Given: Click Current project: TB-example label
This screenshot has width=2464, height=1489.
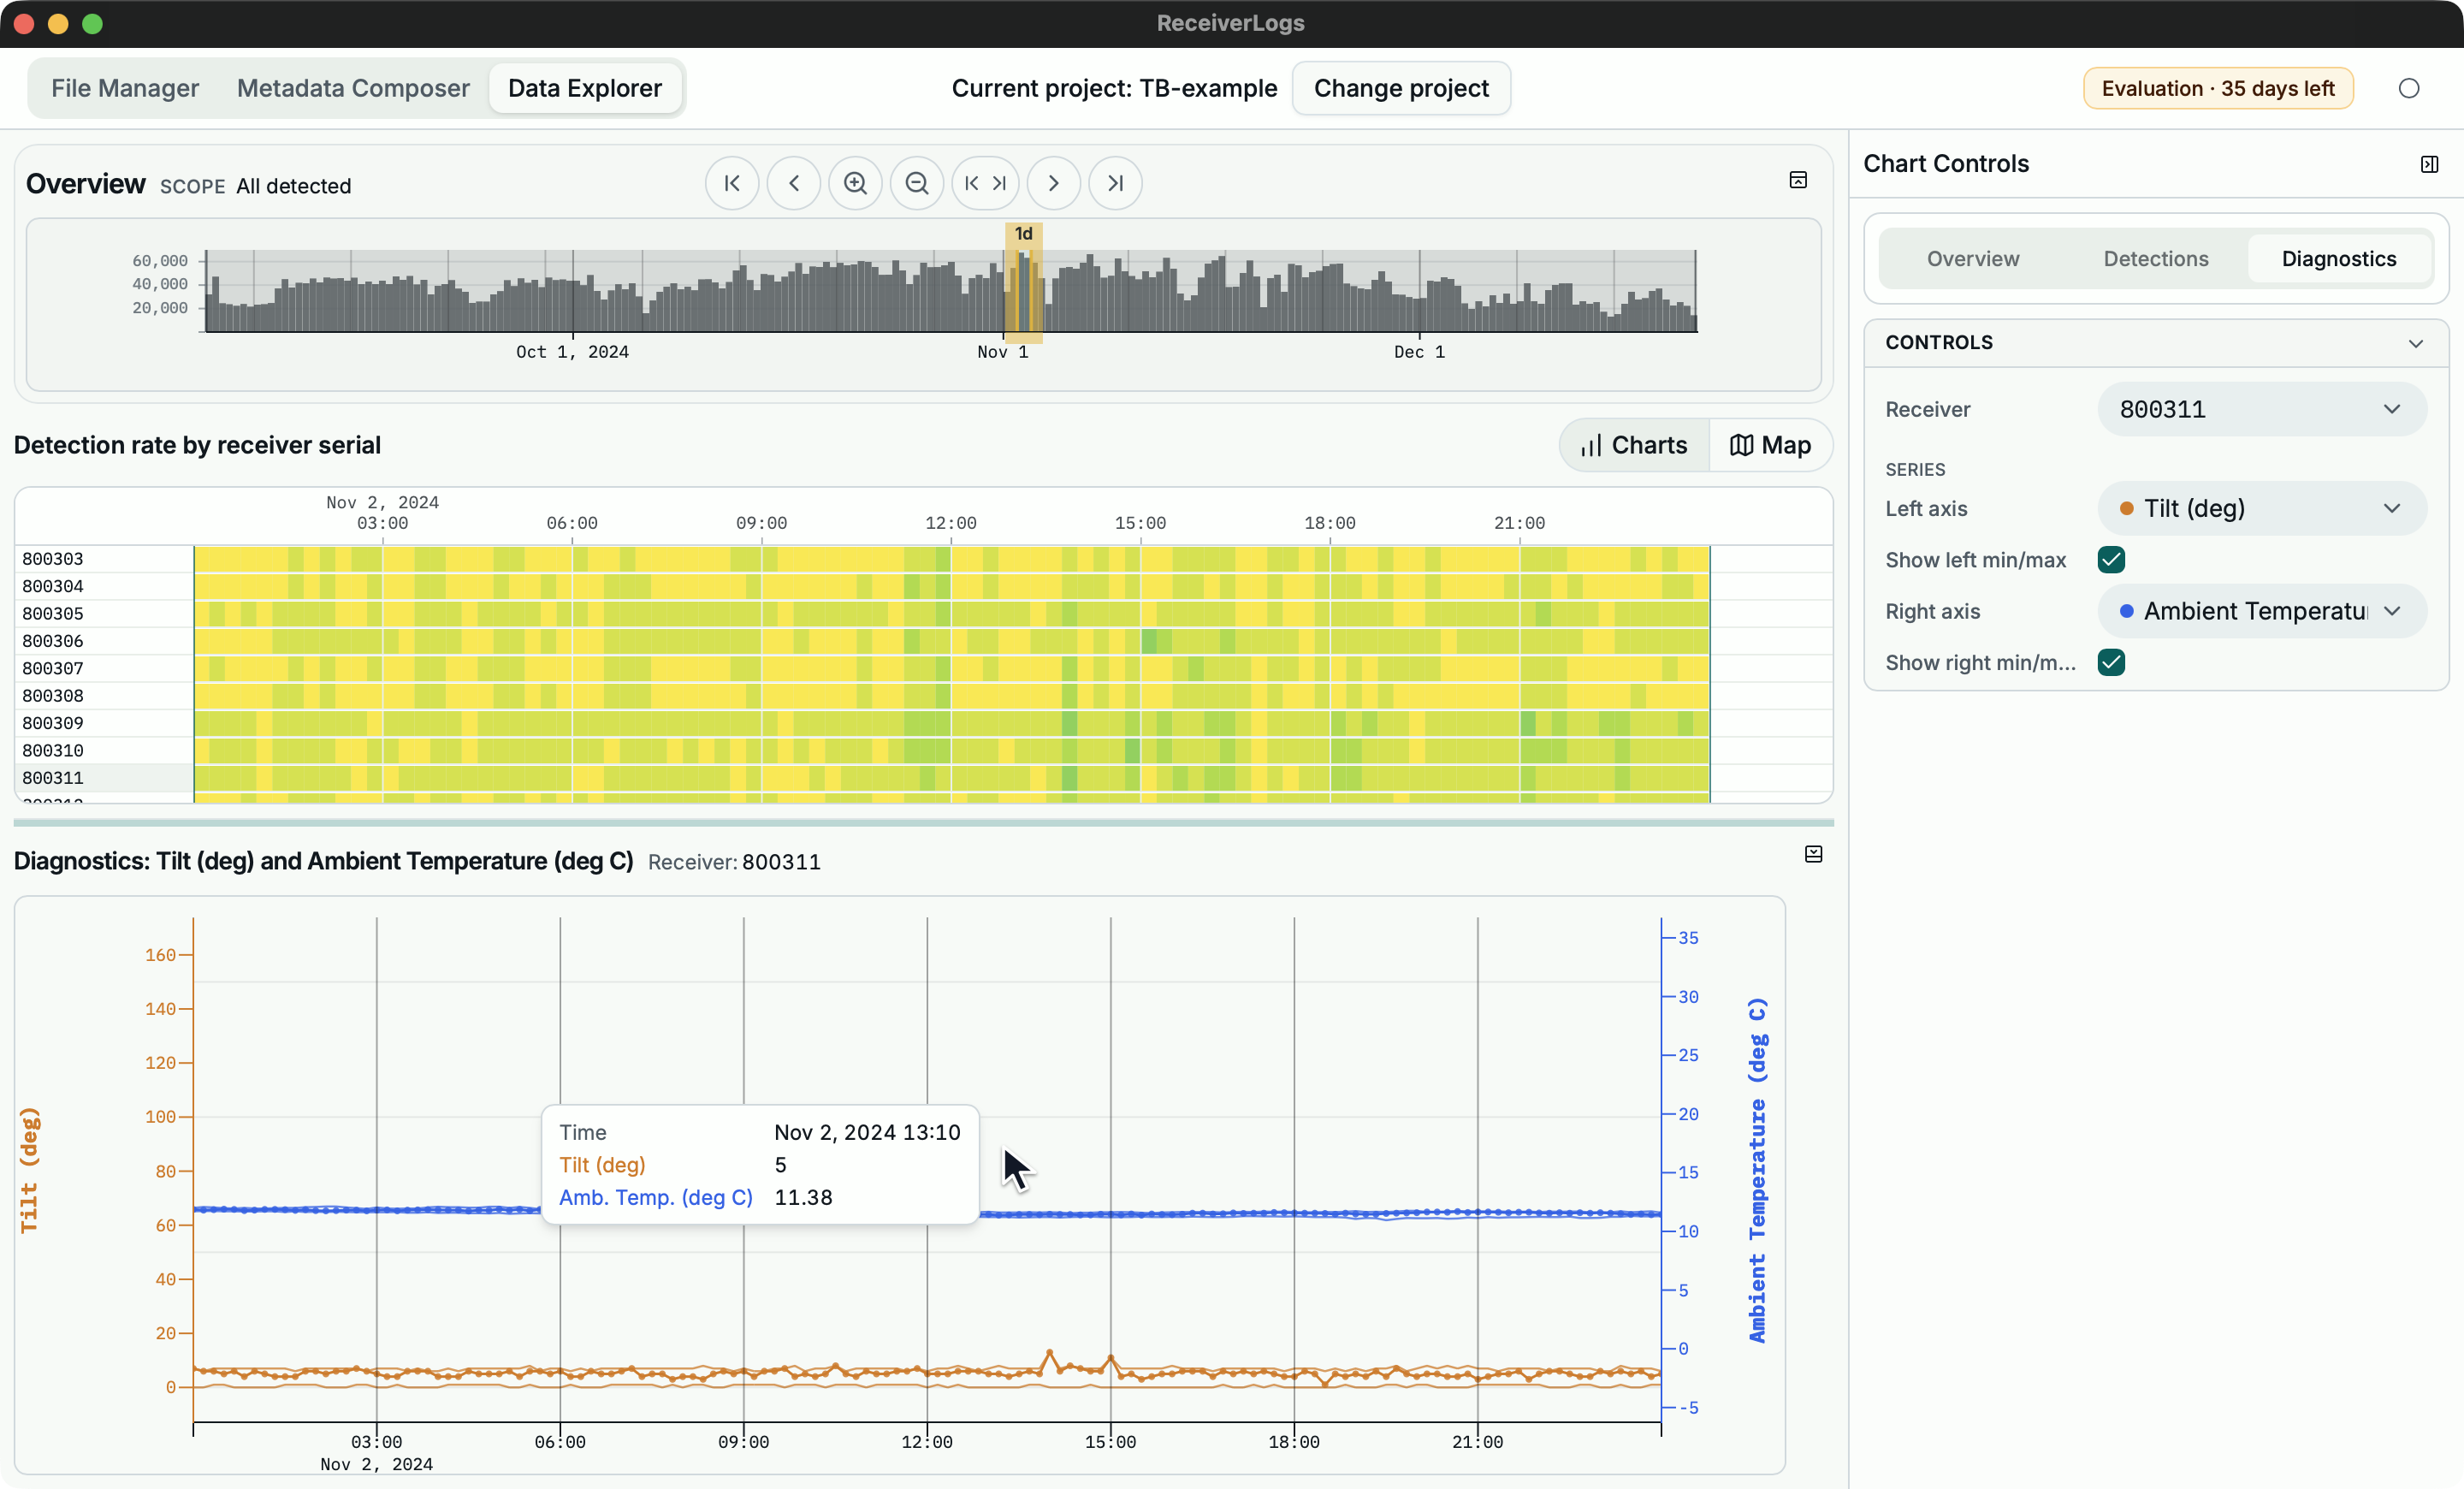Looking at the screenshot, I should tap(1114, 88).
